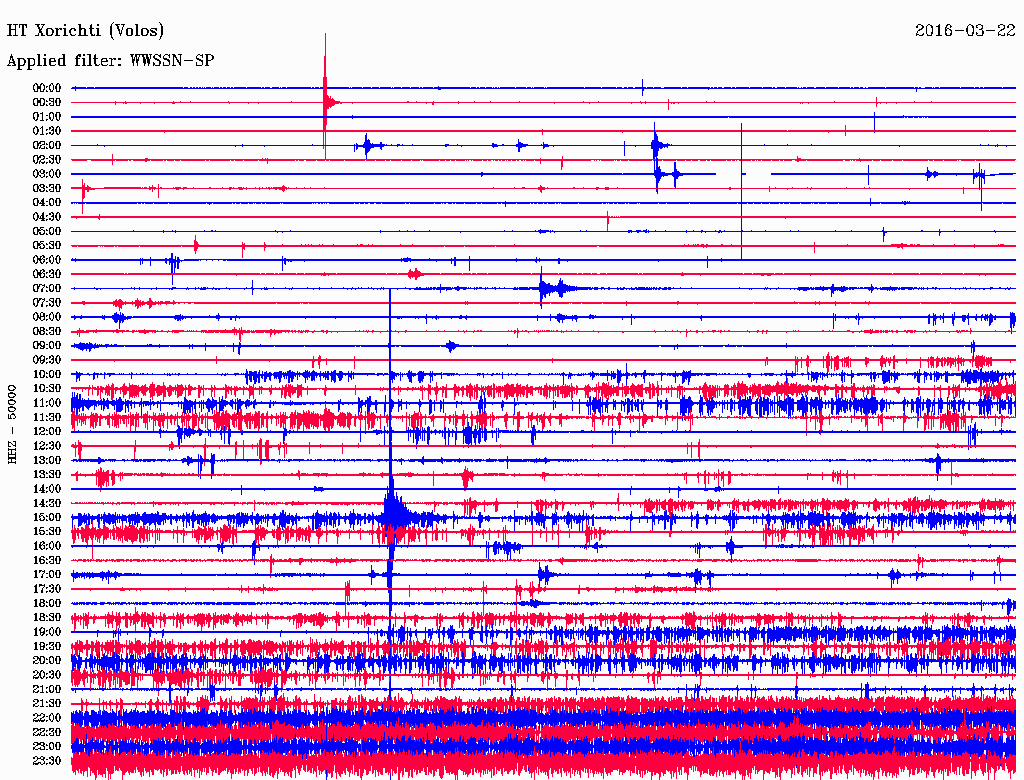Select the 18:30 time label
The height and width of the screenshot is (780, 1024).
point(47,617)
